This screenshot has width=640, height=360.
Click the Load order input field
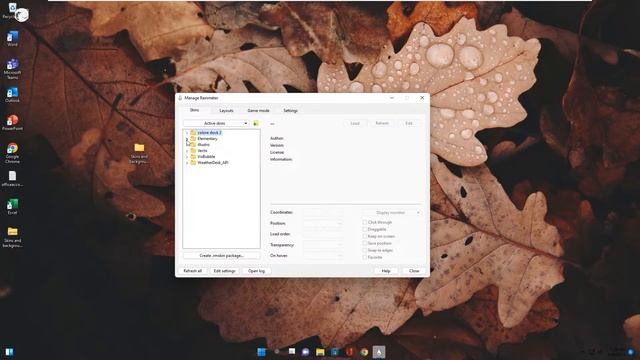pos(323,234)
